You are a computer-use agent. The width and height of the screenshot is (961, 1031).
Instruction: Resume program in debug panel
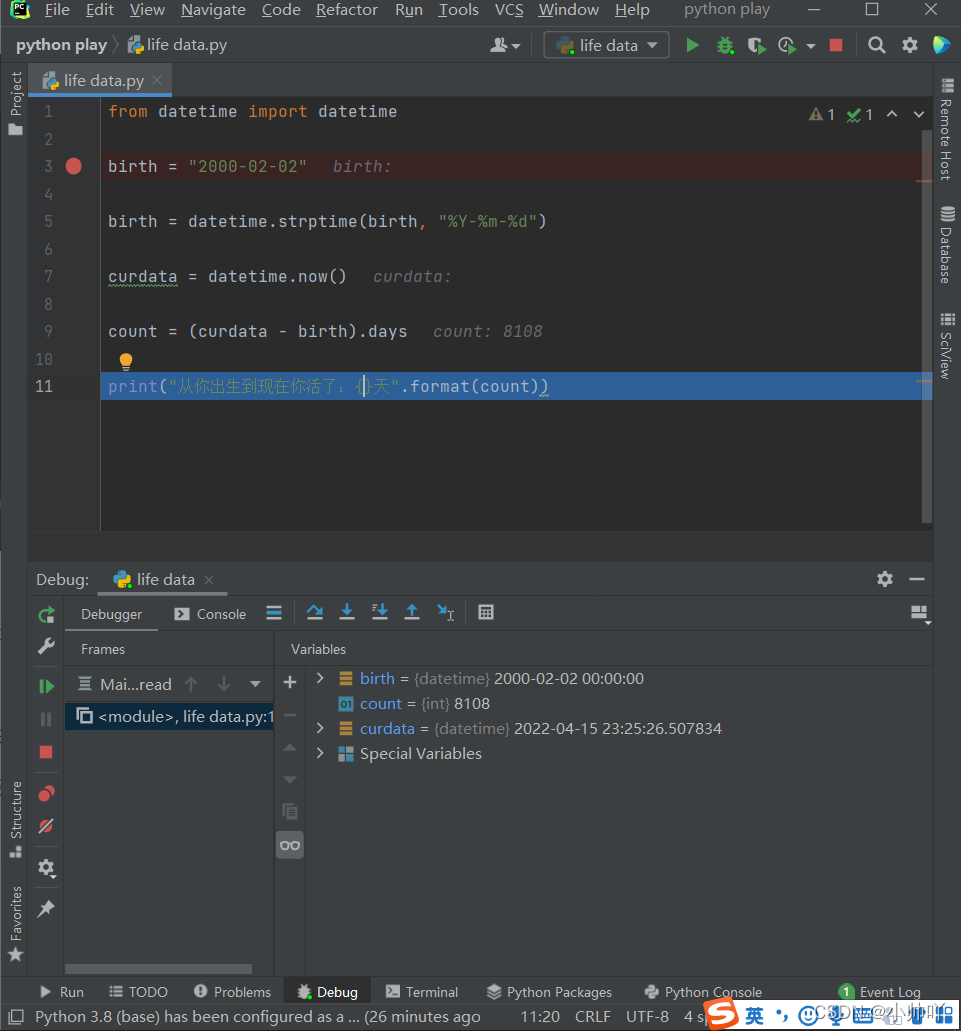point(46,686)
